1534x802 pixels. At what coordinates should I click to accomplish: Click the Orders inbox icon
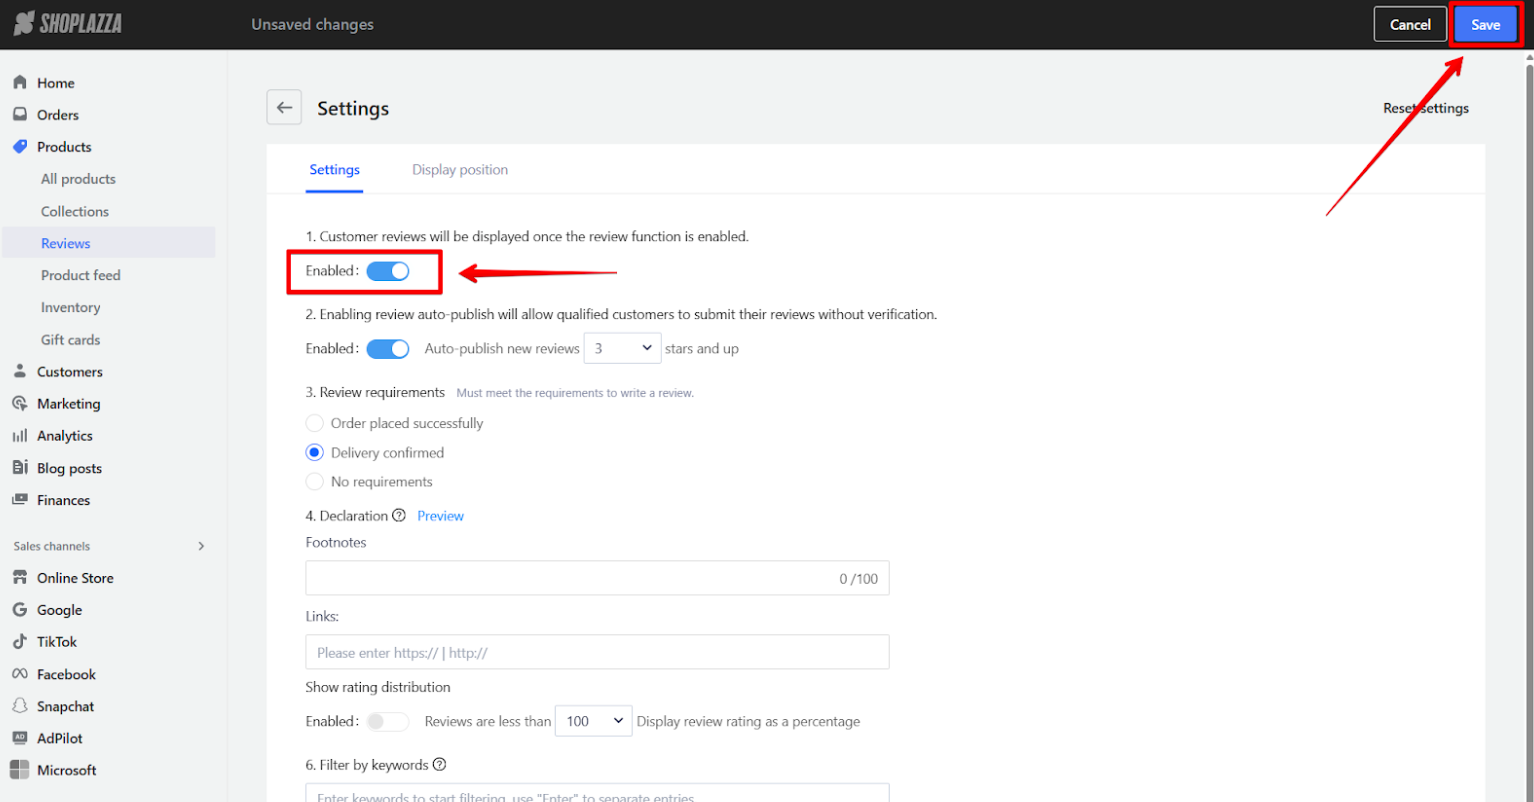click(x=20, y=115)
